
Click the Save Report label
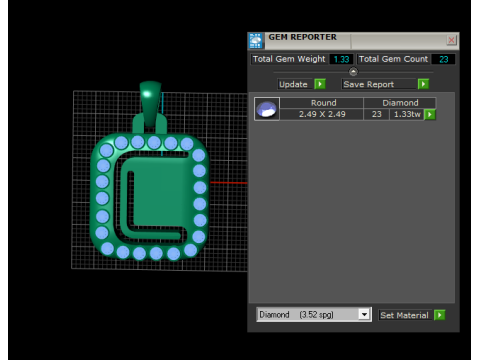[x=379, y=84]
